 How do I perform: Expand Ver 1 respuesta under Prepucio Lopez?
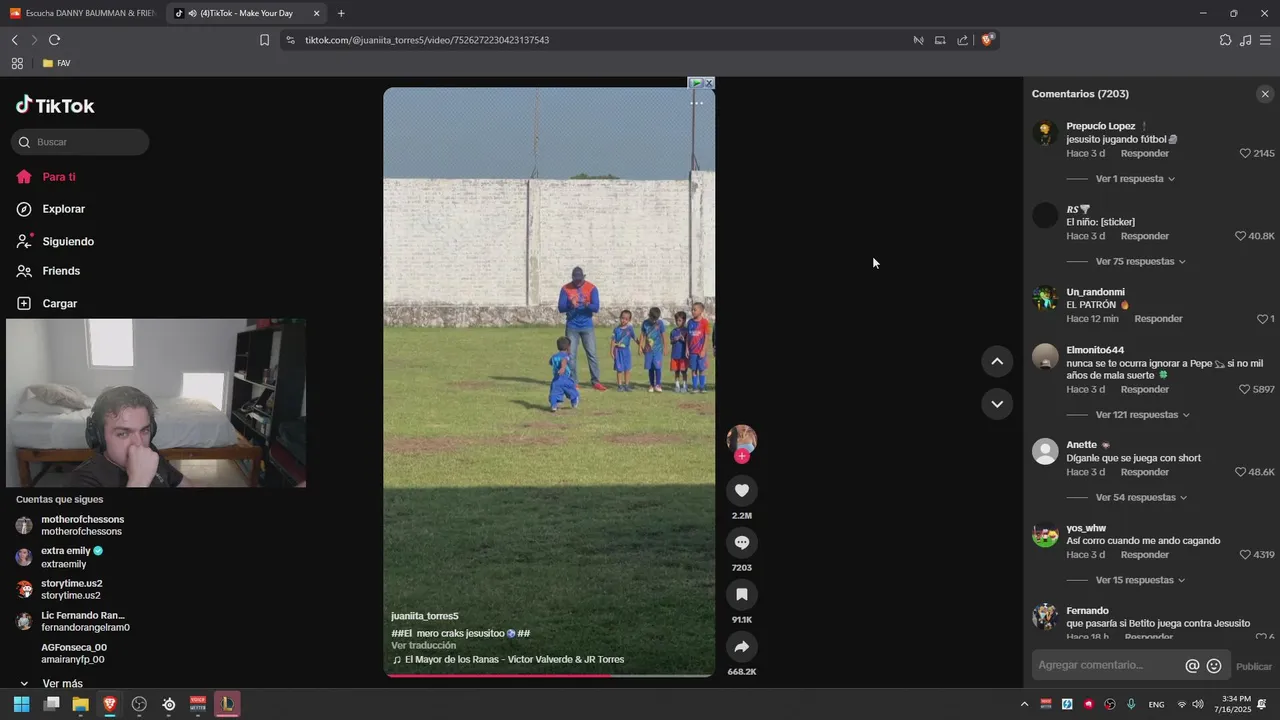coord(1135,179)
